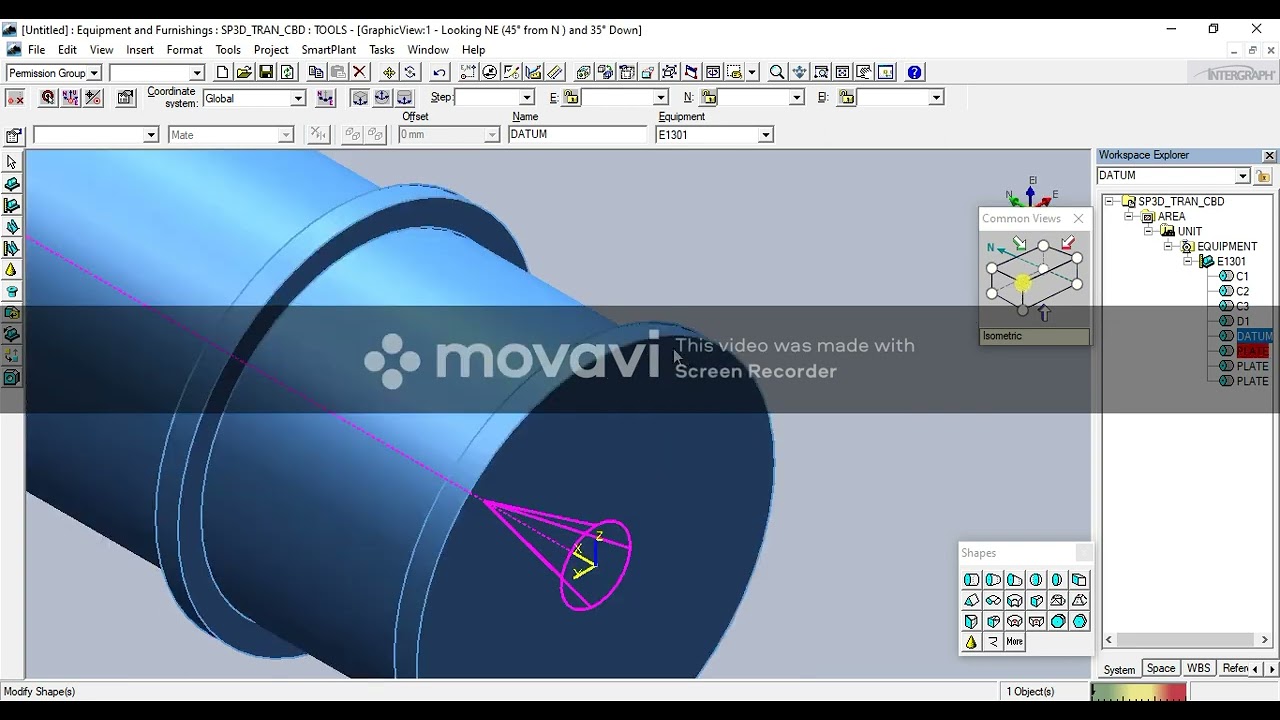1280x720 pixels.
Task: Toggle the E coordinate lock
Action: pos(571,98)
